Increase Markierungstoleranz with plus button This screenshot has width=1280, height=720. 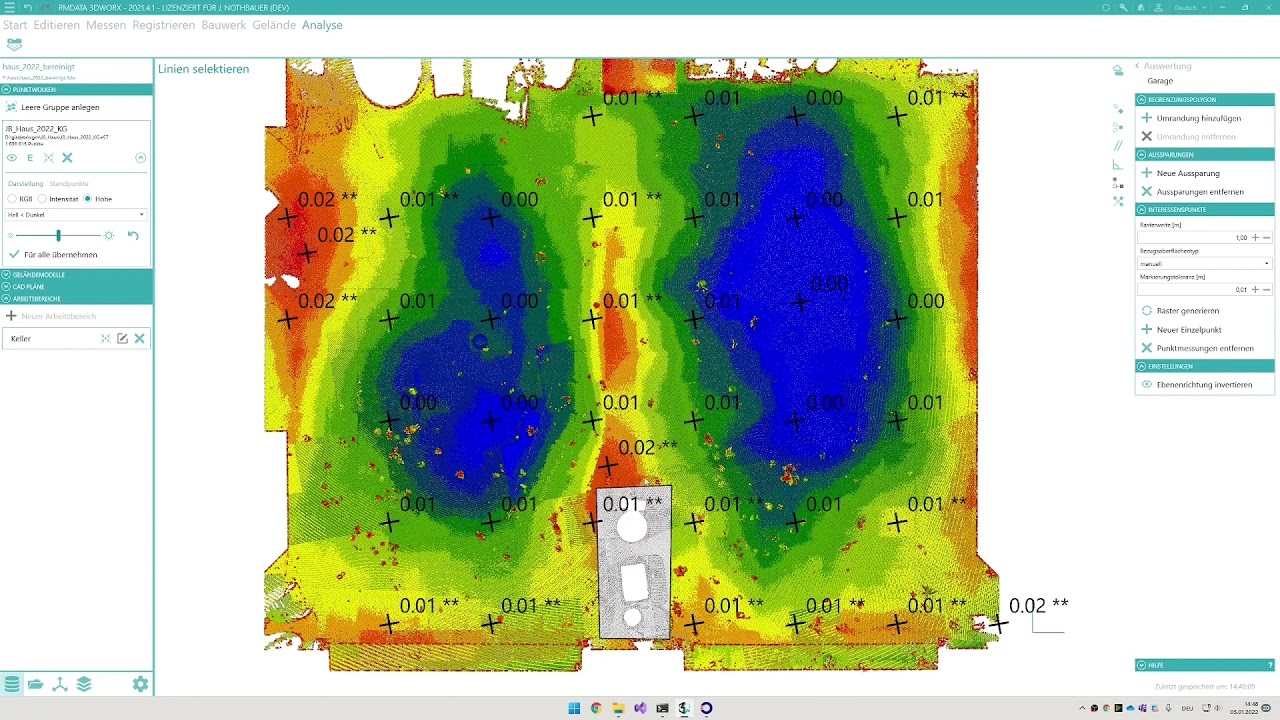click(x=1255, y=290)
